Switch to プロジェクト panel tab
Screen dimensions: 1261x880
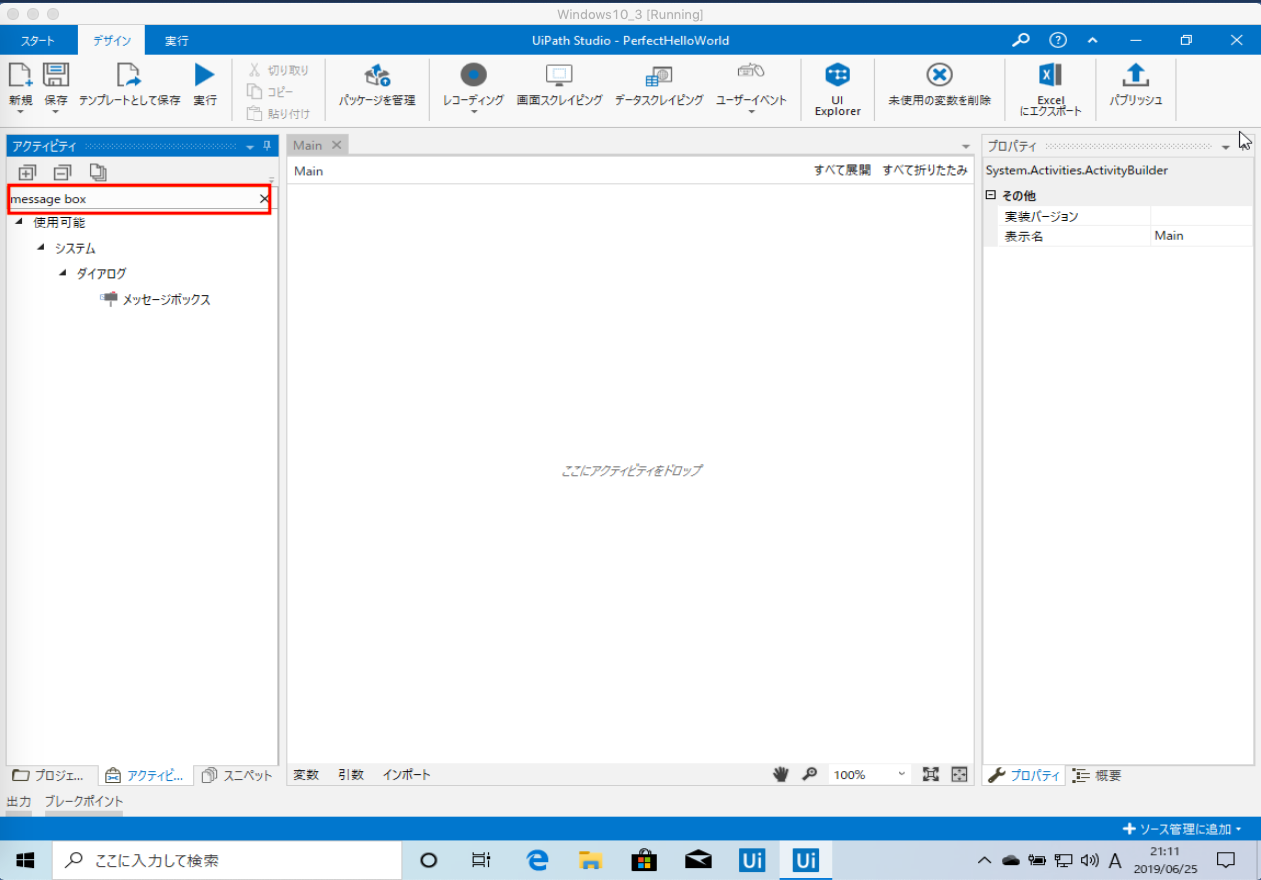(51, 775)
